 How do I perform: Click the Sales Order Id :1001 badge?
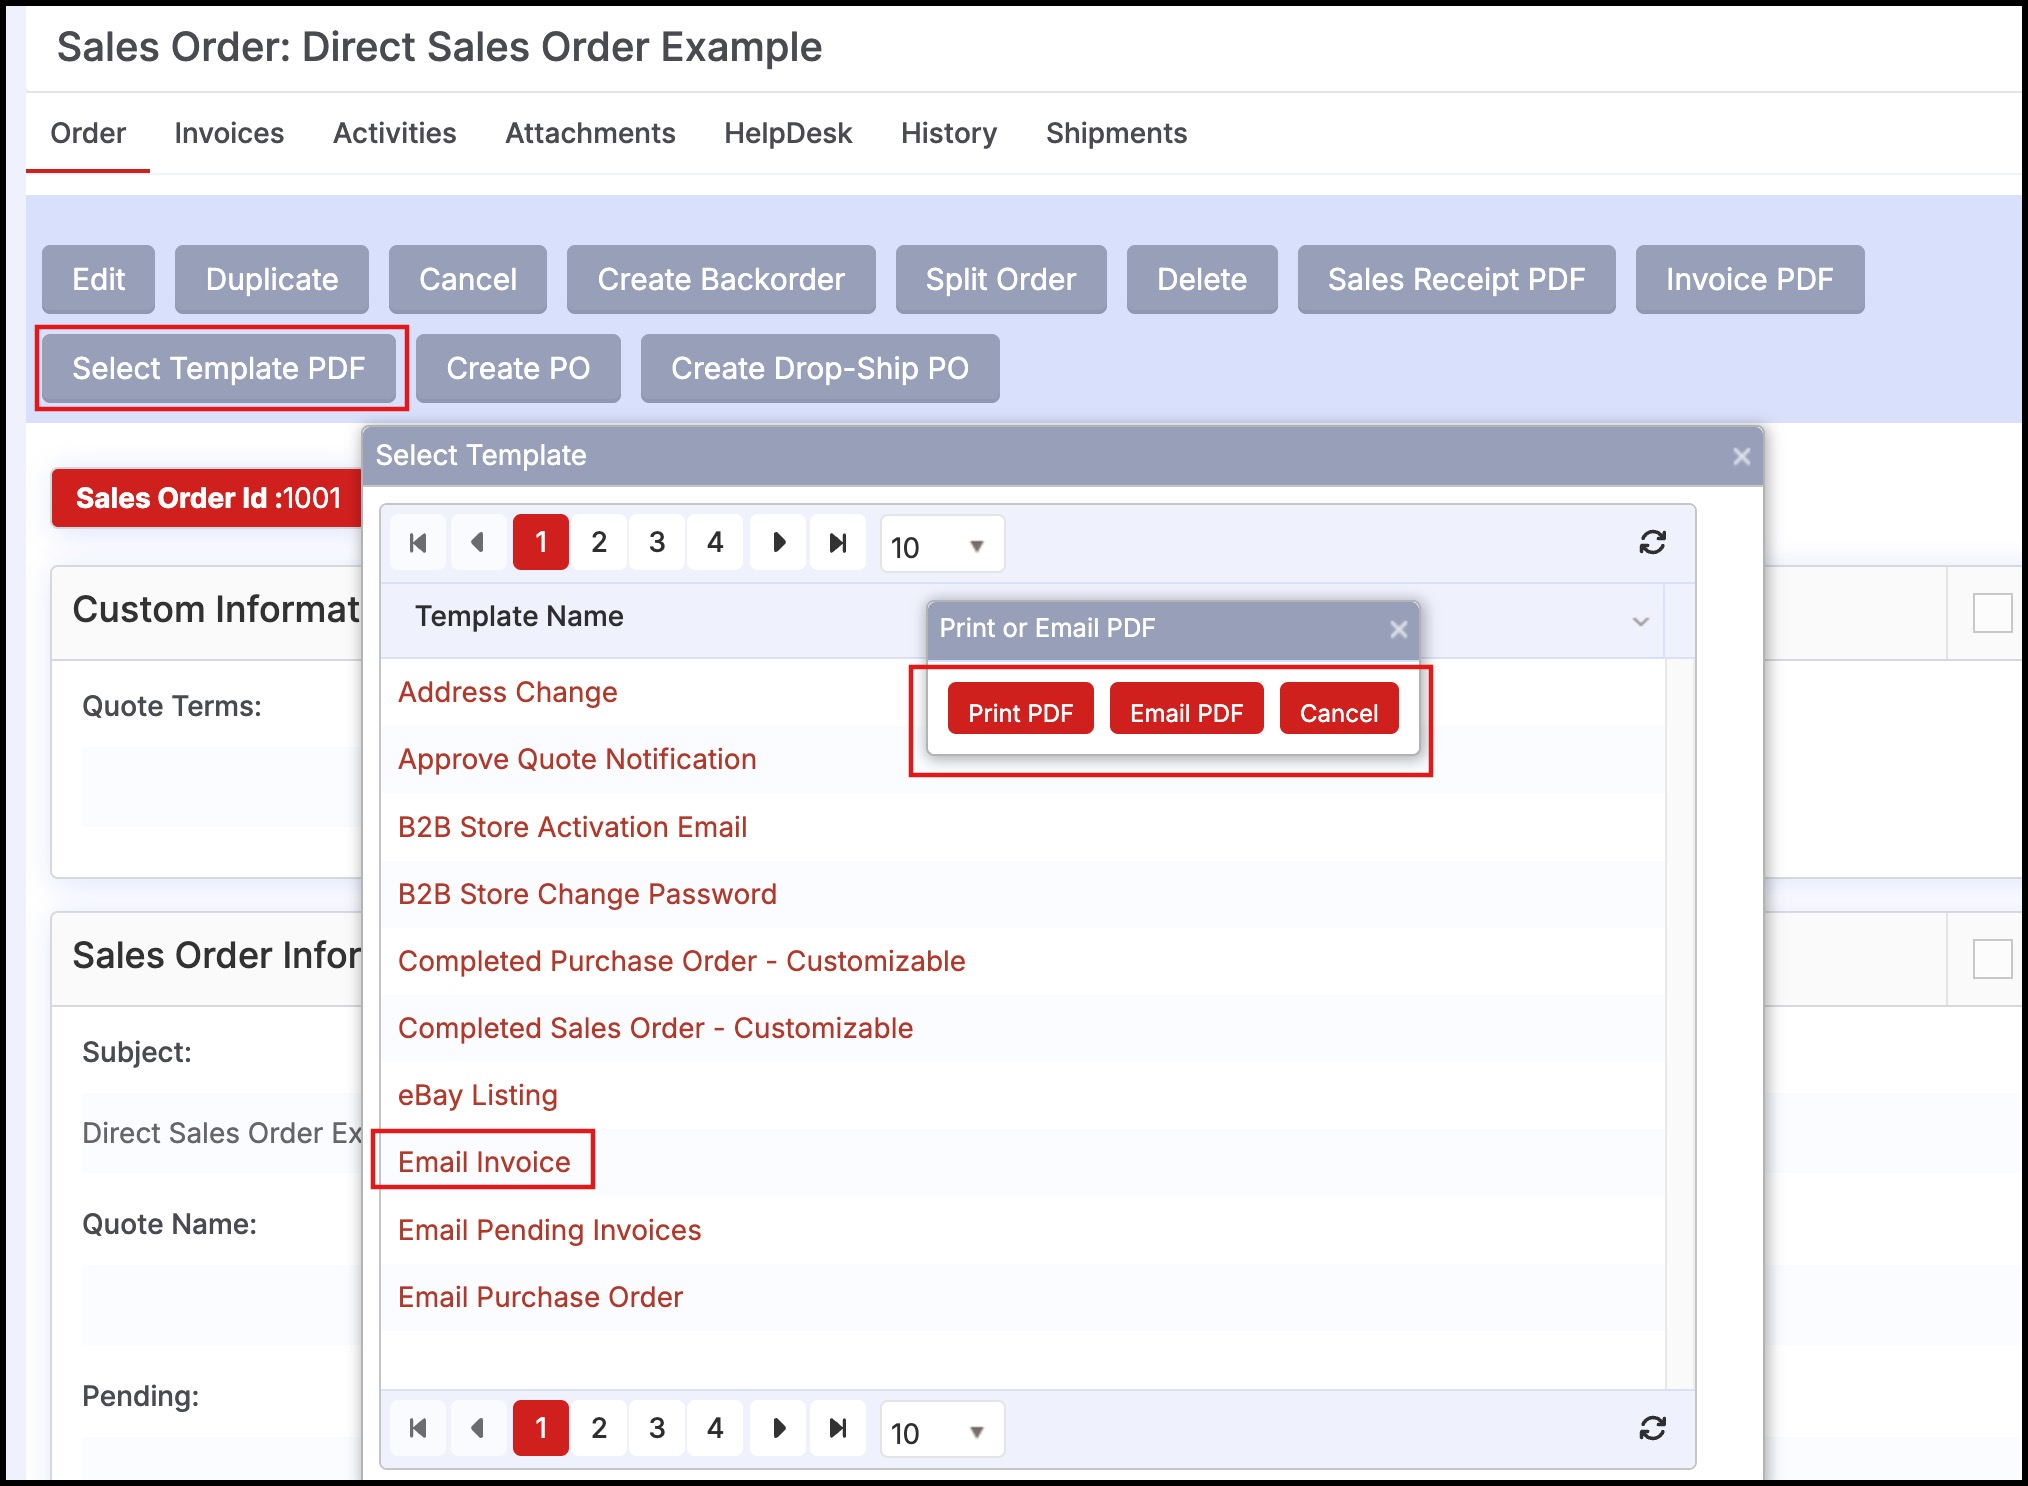208,498
